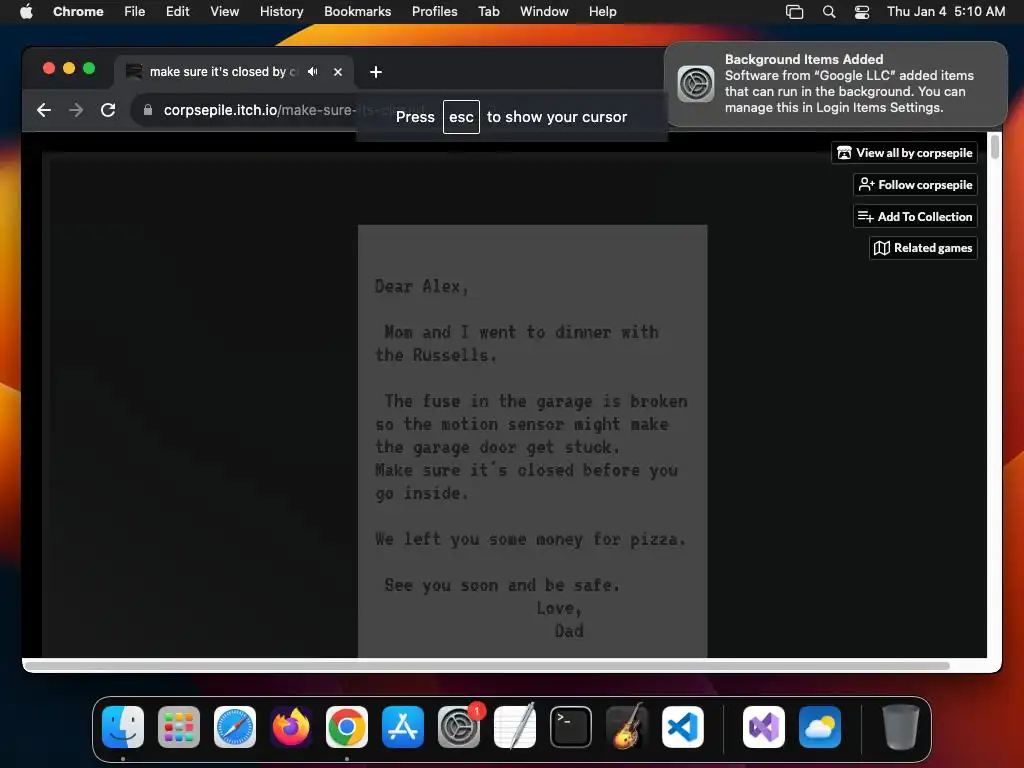Open the Bookmarks menu

tap(357, 12)
